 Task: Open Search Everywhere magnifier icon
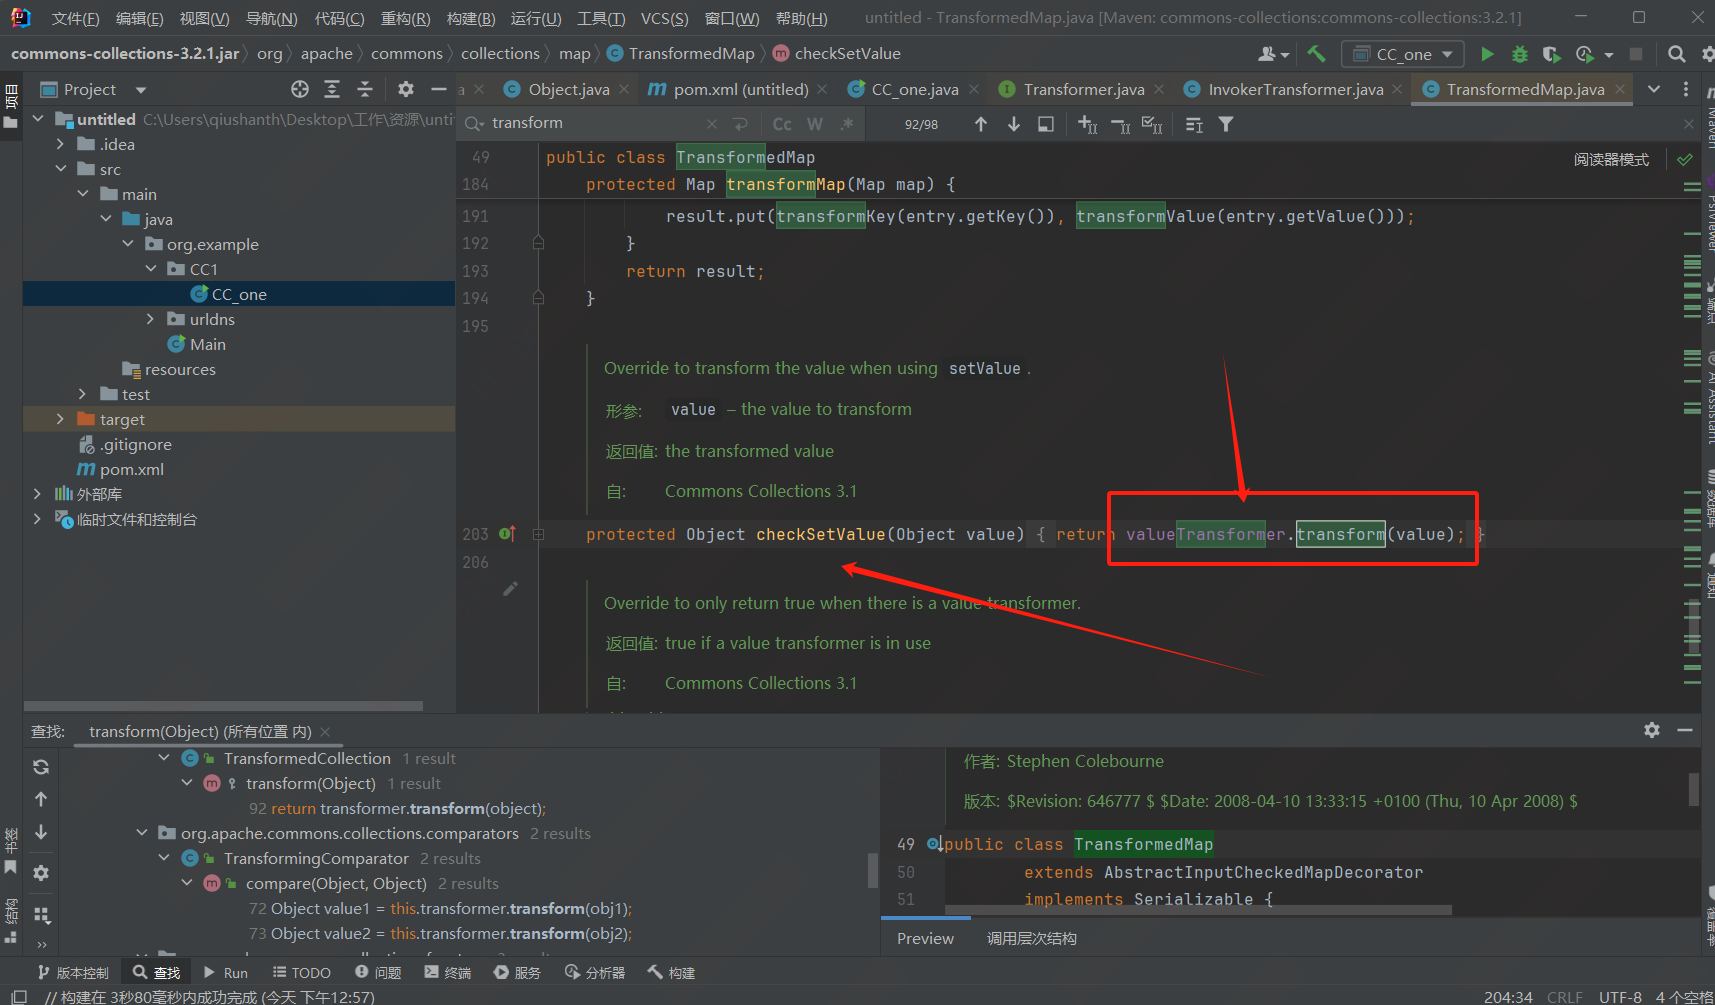(x=1677, y=54)
